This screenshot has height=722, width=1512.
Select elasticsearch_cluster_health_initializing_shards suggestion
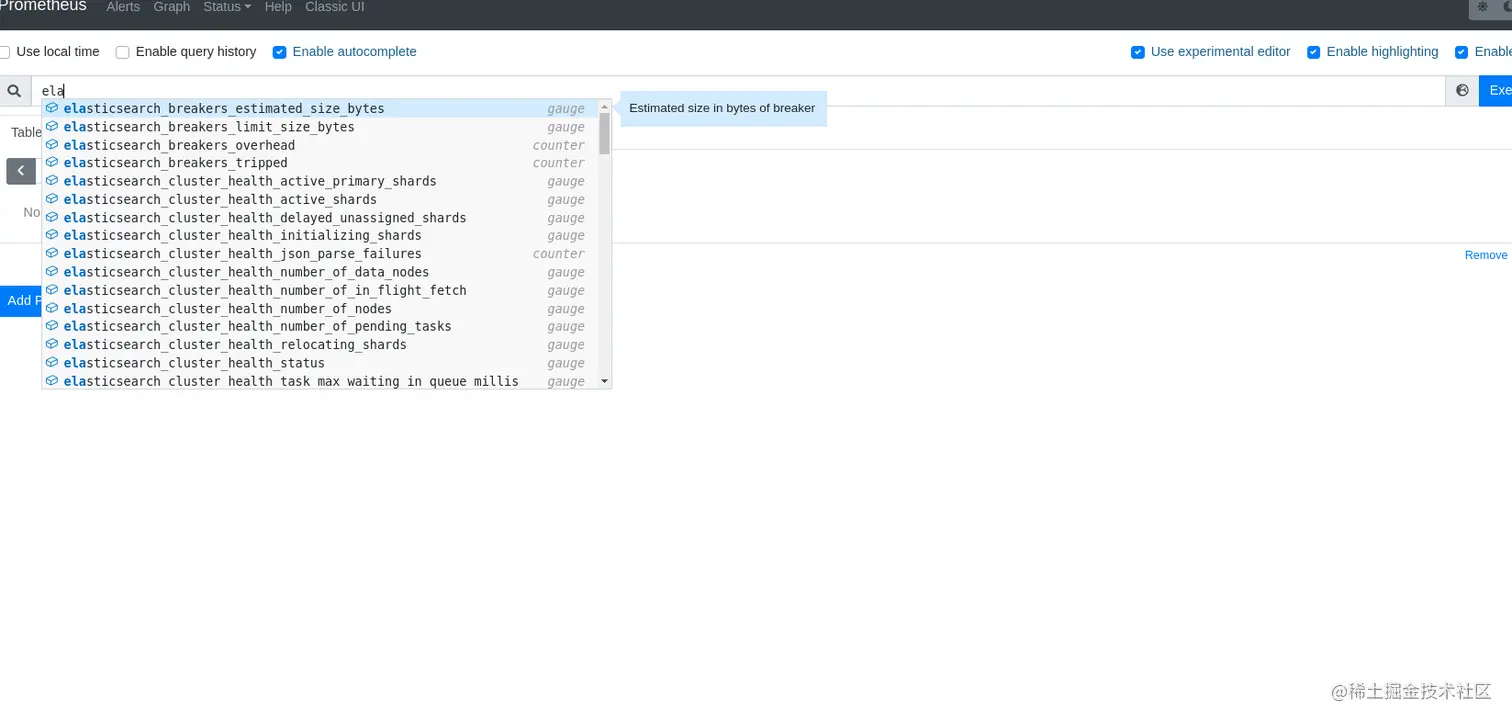tap(321, 235)
